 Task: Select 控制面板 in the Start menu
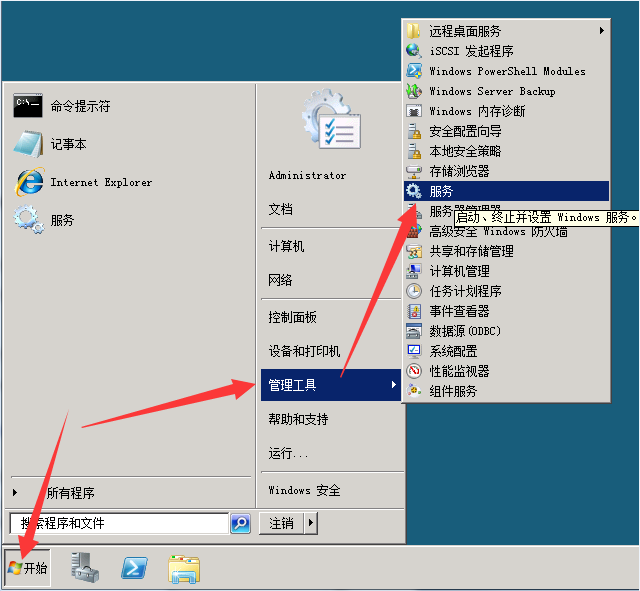pyautogui.click(x=293, y=317)
